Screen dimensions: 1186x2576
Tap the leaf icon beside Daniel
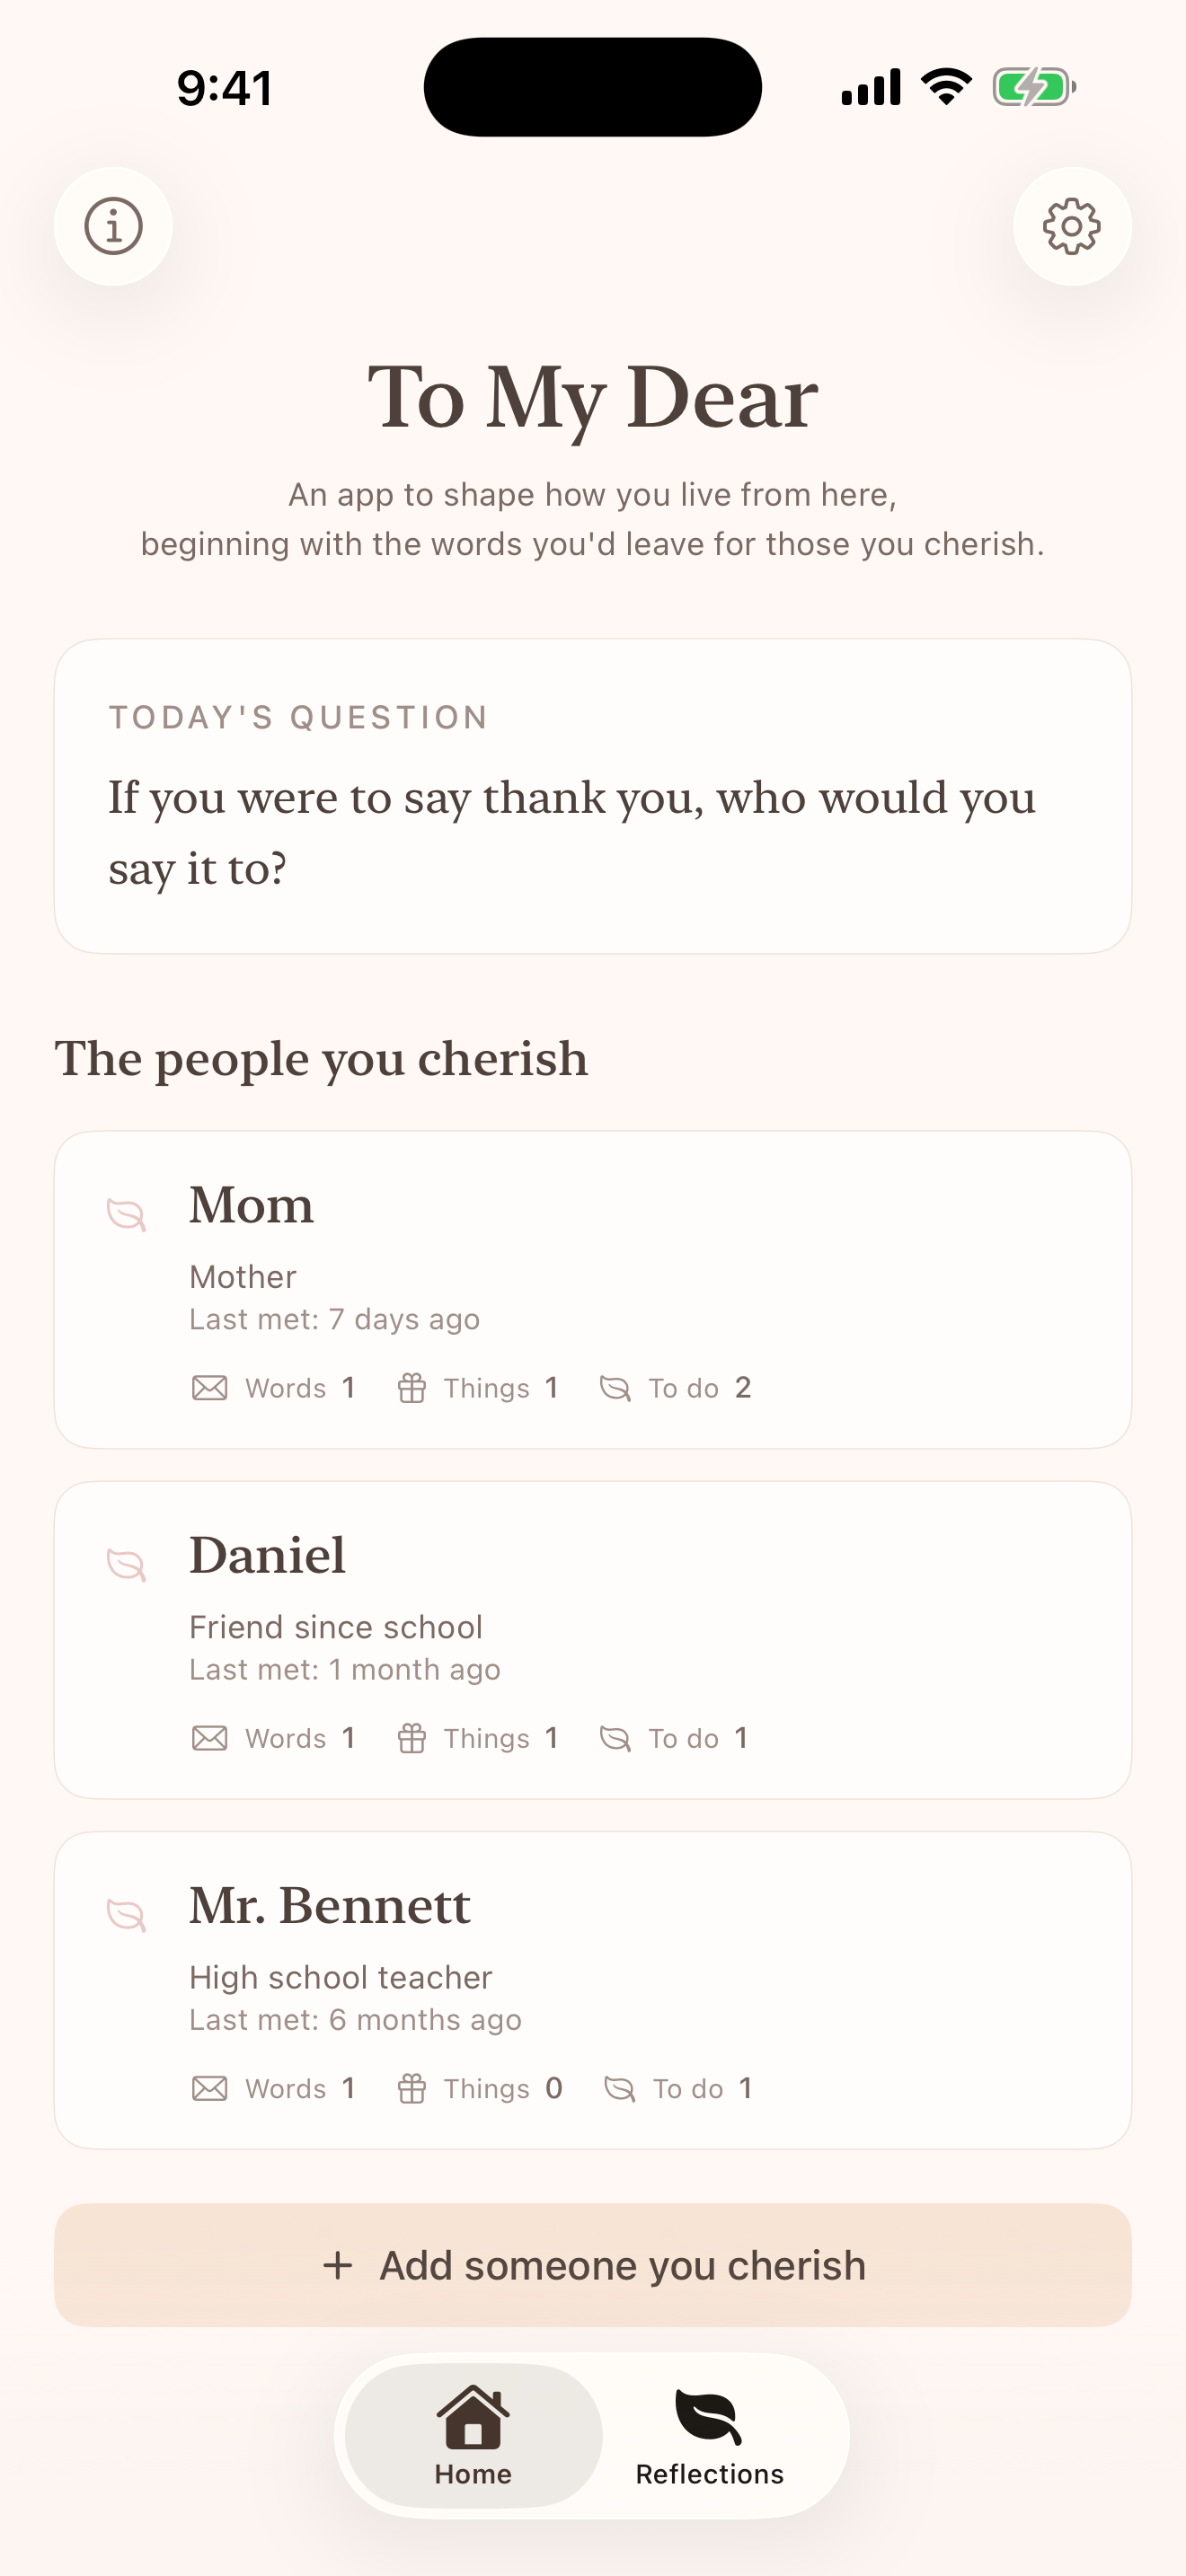[127, 1564]
